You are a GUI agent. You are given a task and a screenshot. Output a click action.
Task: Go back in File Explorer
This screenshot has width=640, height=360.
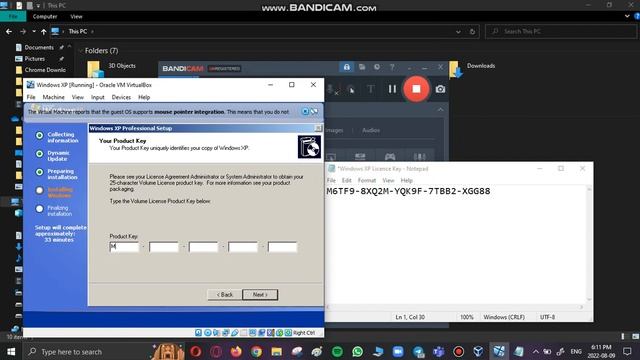(9, 31)
